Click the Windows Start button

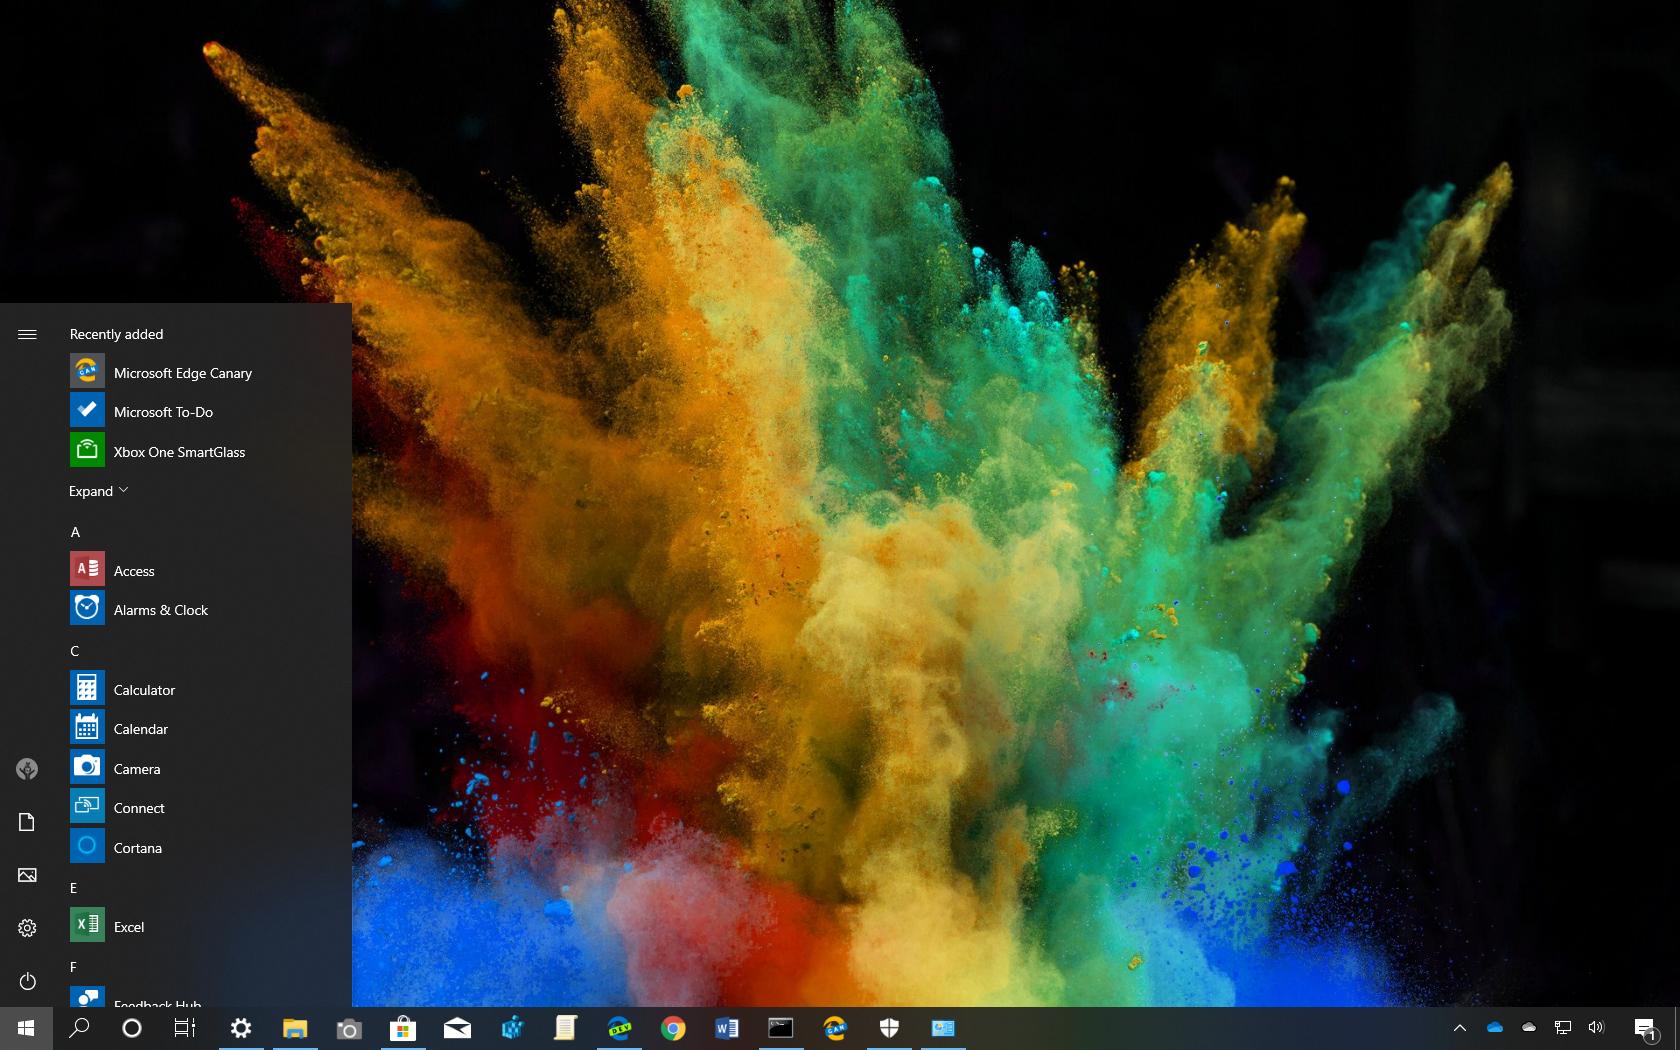point(26,1028)
